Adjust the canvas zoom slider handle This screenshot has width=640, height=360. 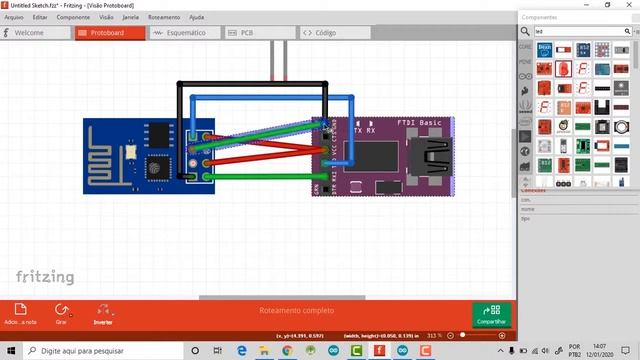coord(462,335)
